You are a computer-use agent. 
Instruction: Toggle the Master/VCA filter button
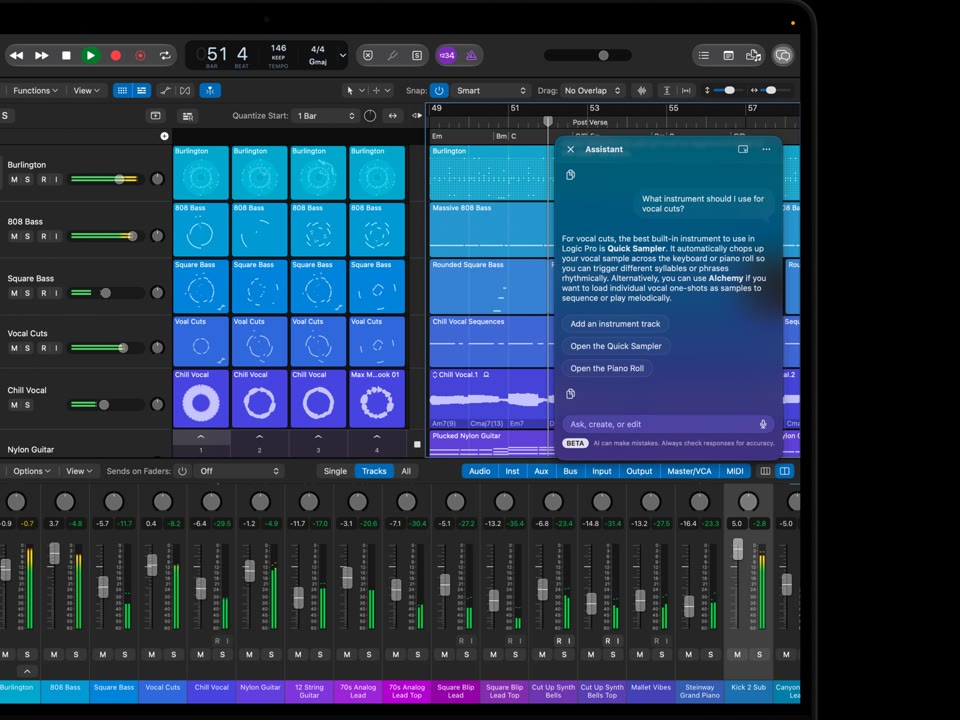click(689, 471)
